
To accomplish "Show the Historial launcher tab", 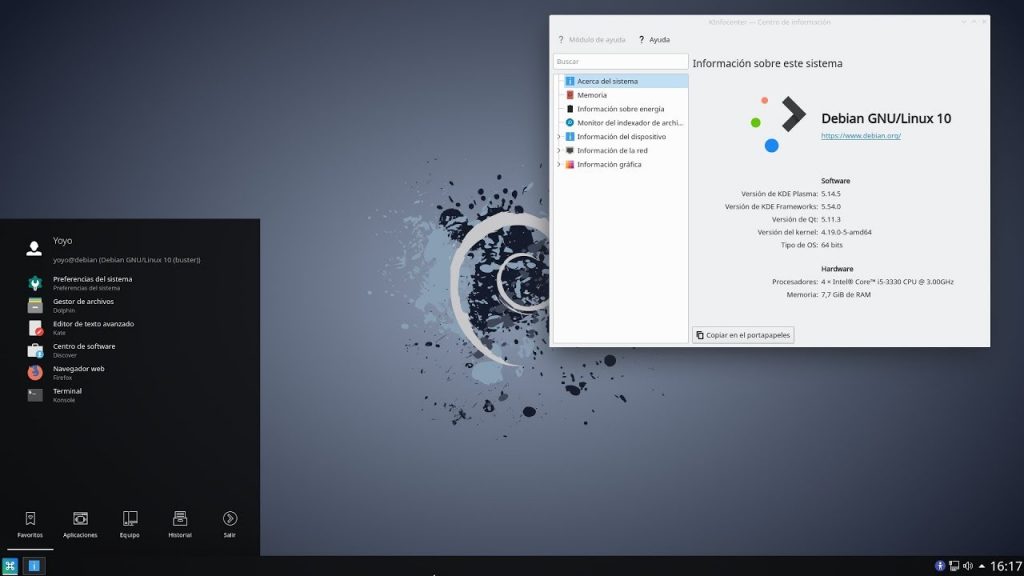I will (180, 524).
